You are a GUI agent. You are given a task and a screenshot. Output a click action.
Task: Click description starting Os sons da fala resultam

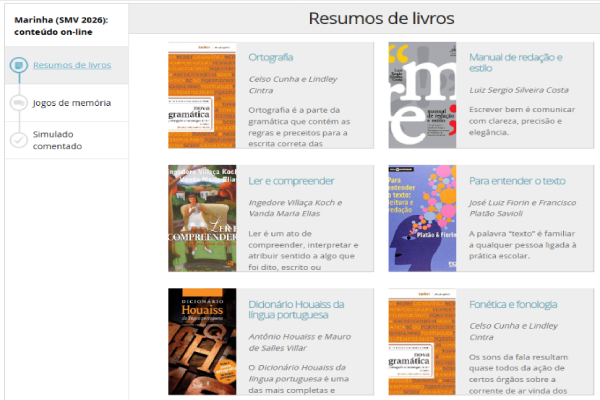[x=518, y=374]
